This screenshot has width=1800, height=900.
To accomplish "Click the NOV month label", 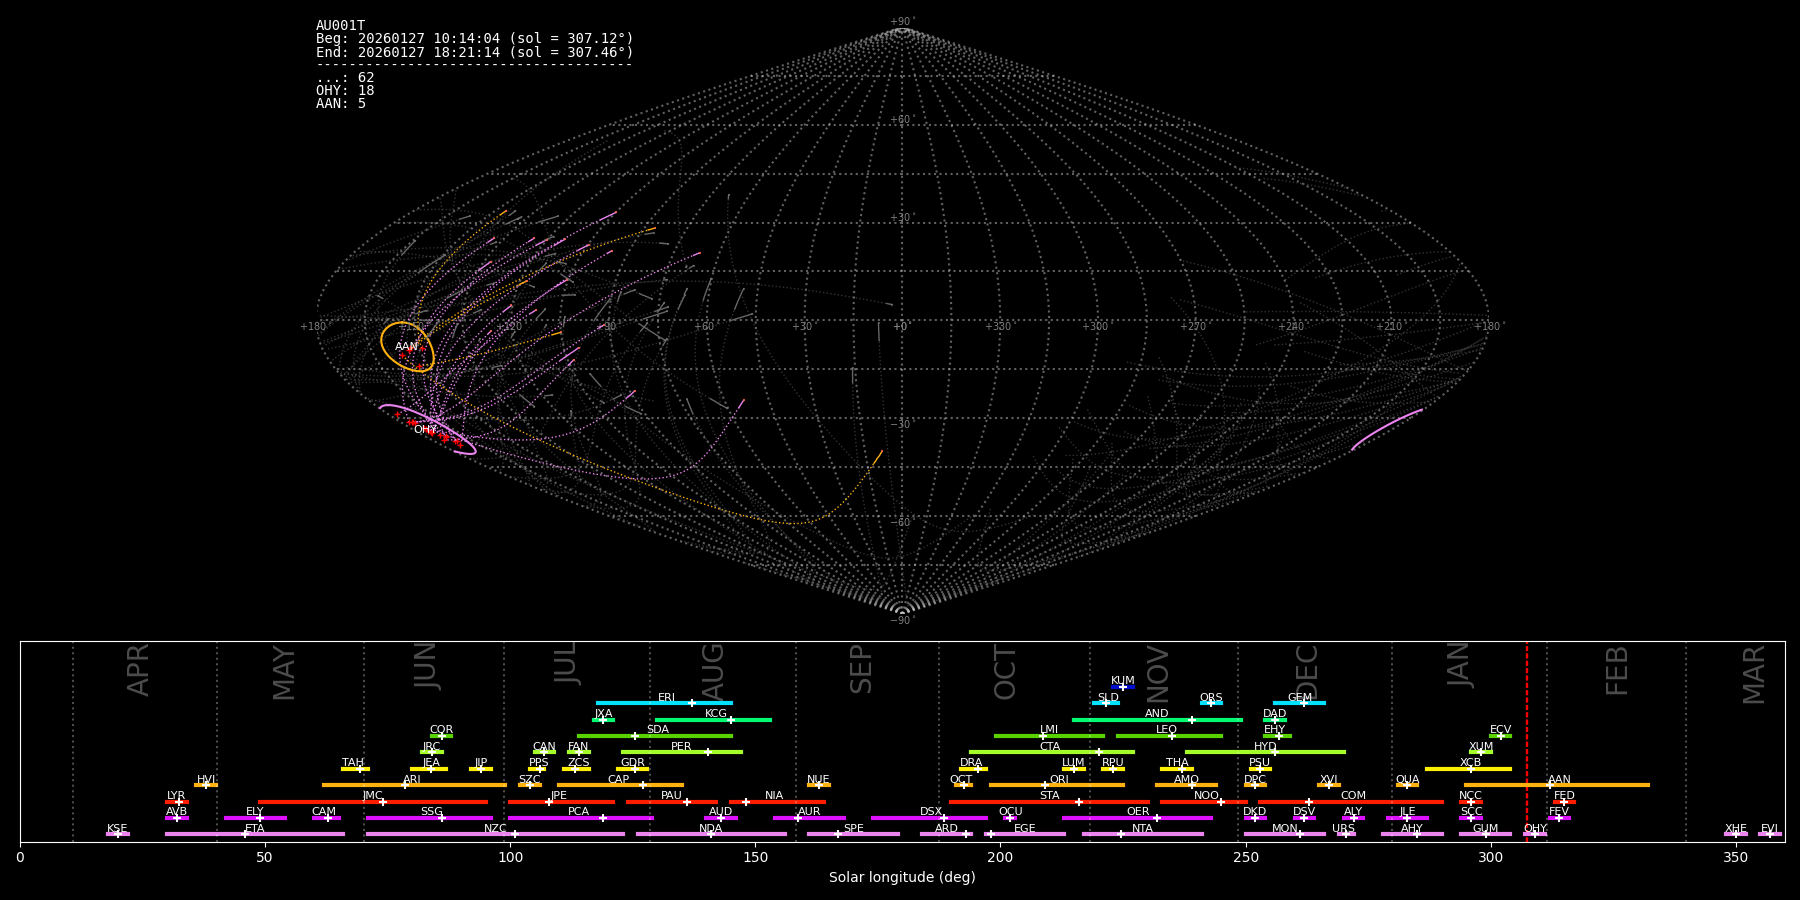I will click(1158, 673).
